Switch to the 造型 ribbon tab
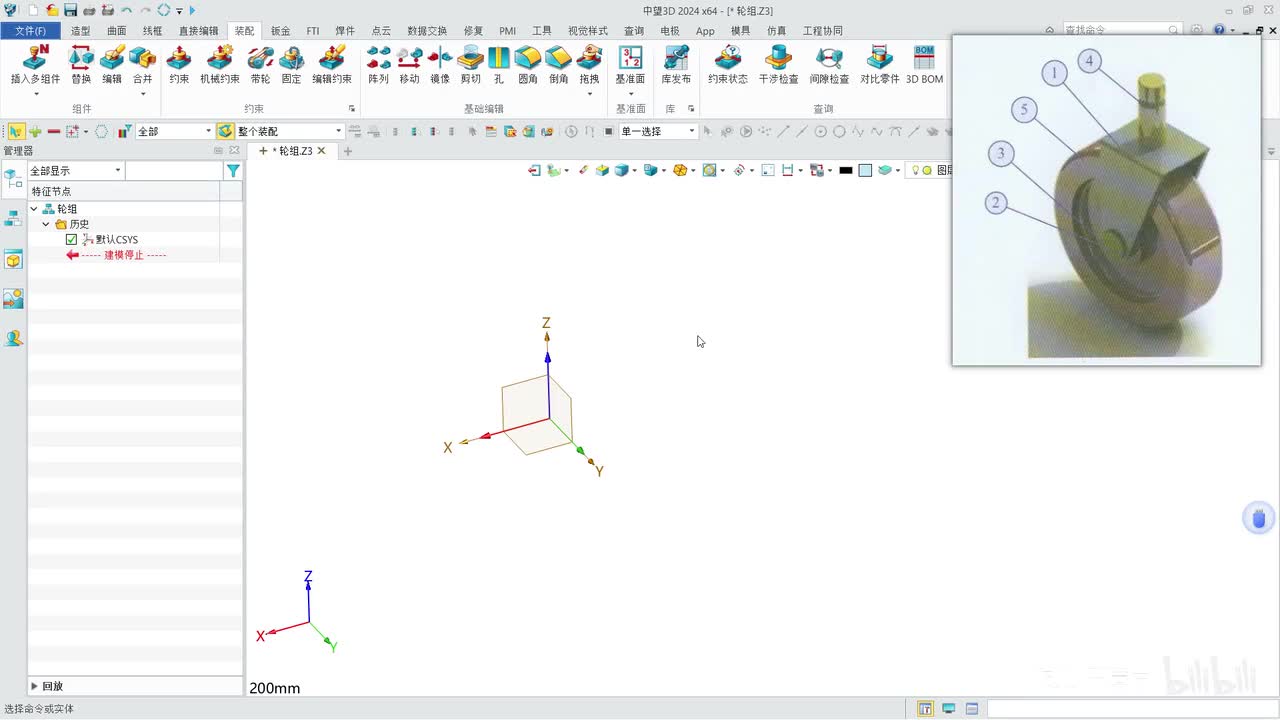This screenshot has width=1280, height=720. click(x=80, y=31)
